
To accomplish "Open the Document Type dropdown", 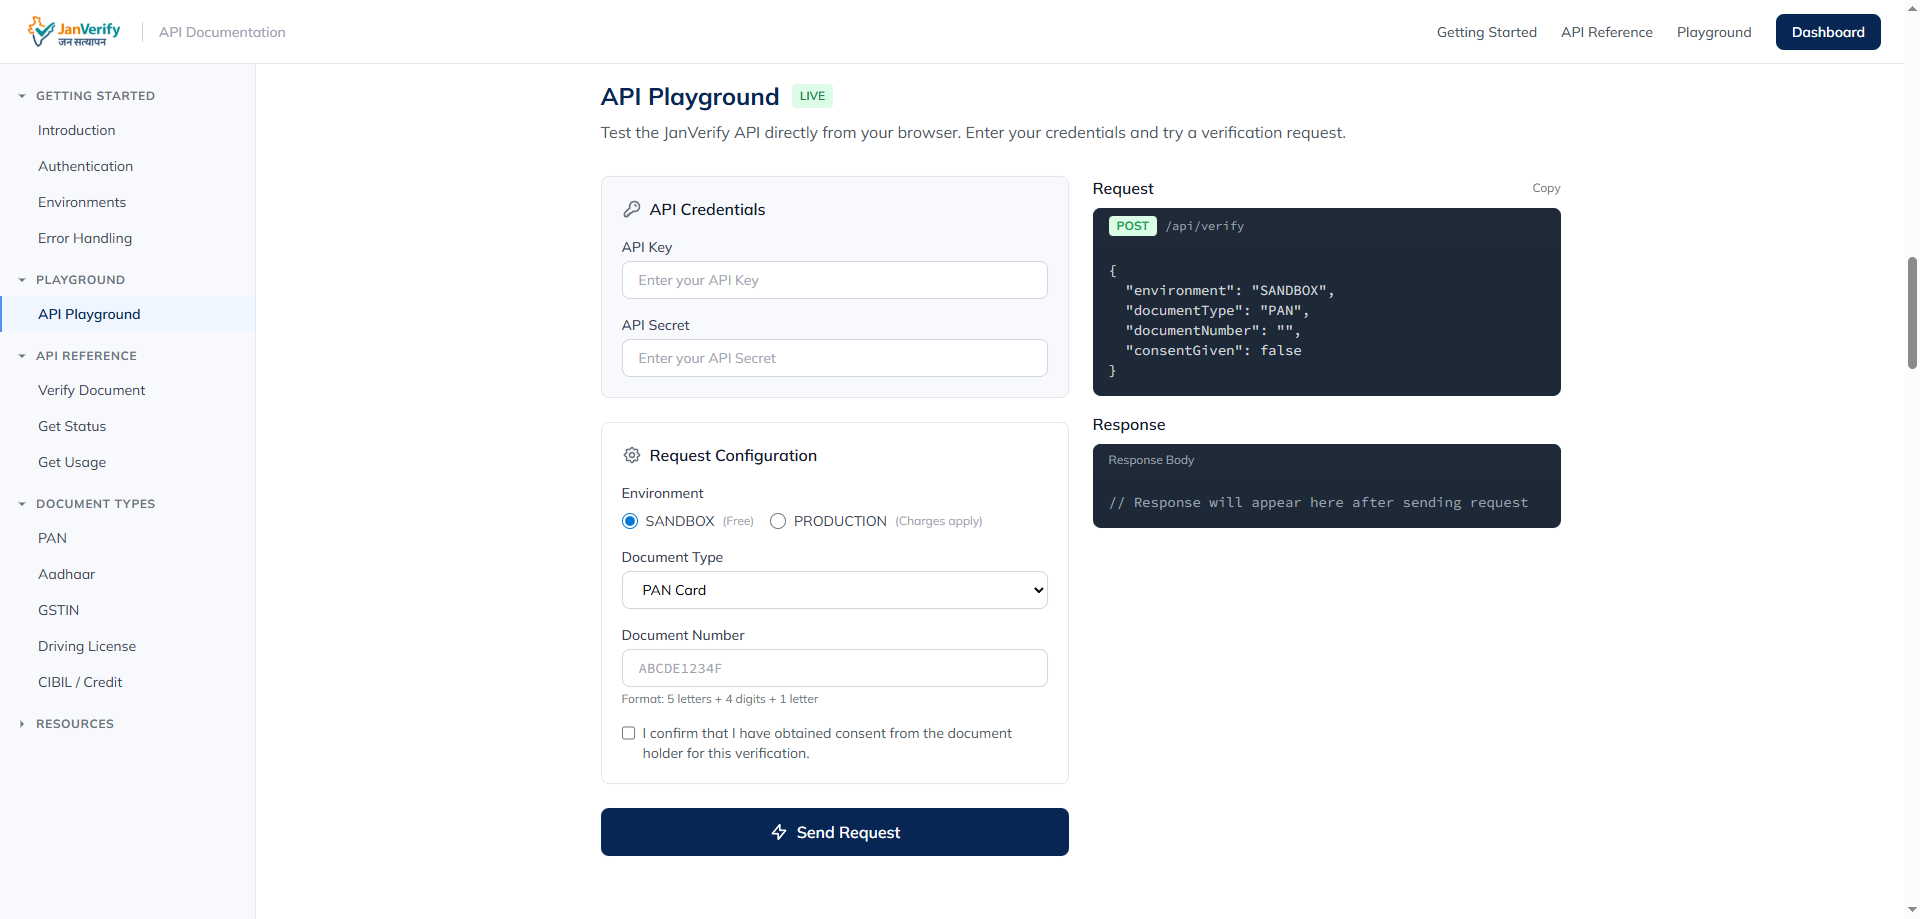I will pyautogui.click(x=834, y=590).
